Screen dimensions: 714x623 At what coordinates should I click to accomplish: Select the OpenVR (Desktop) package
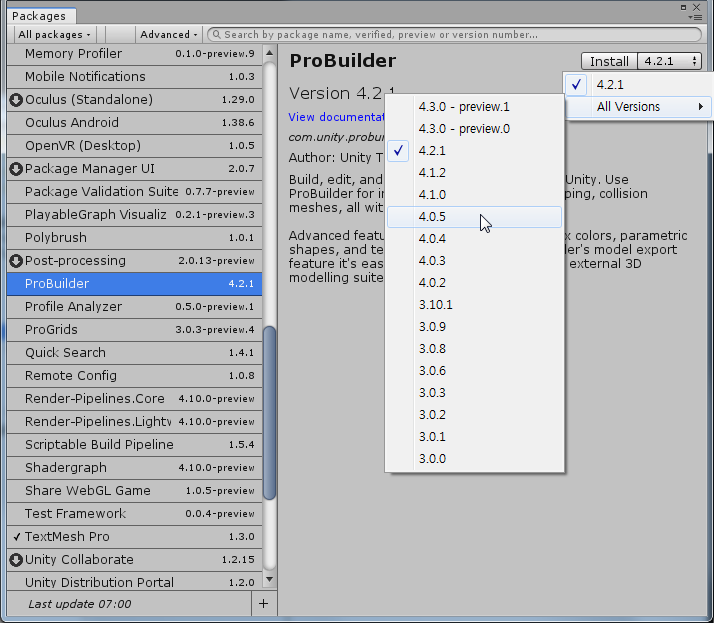pos(134,146)
